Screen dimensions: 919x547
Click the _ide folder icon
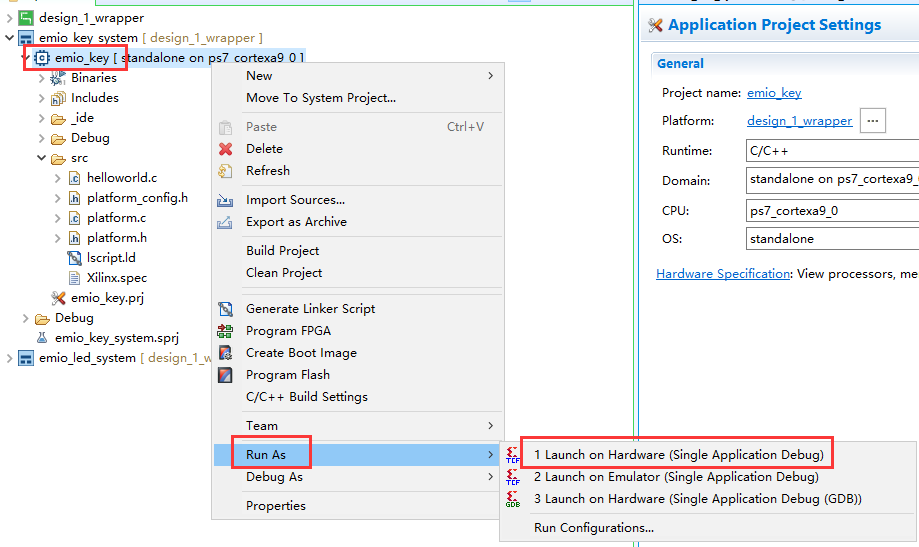[x=57, y=118]
